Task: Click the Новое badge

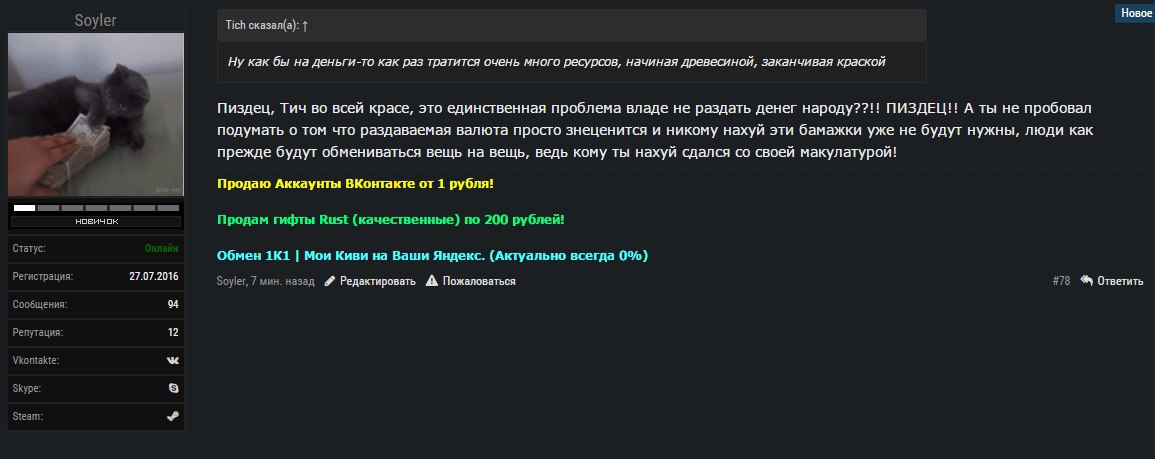Action: tap(1135, 13)
